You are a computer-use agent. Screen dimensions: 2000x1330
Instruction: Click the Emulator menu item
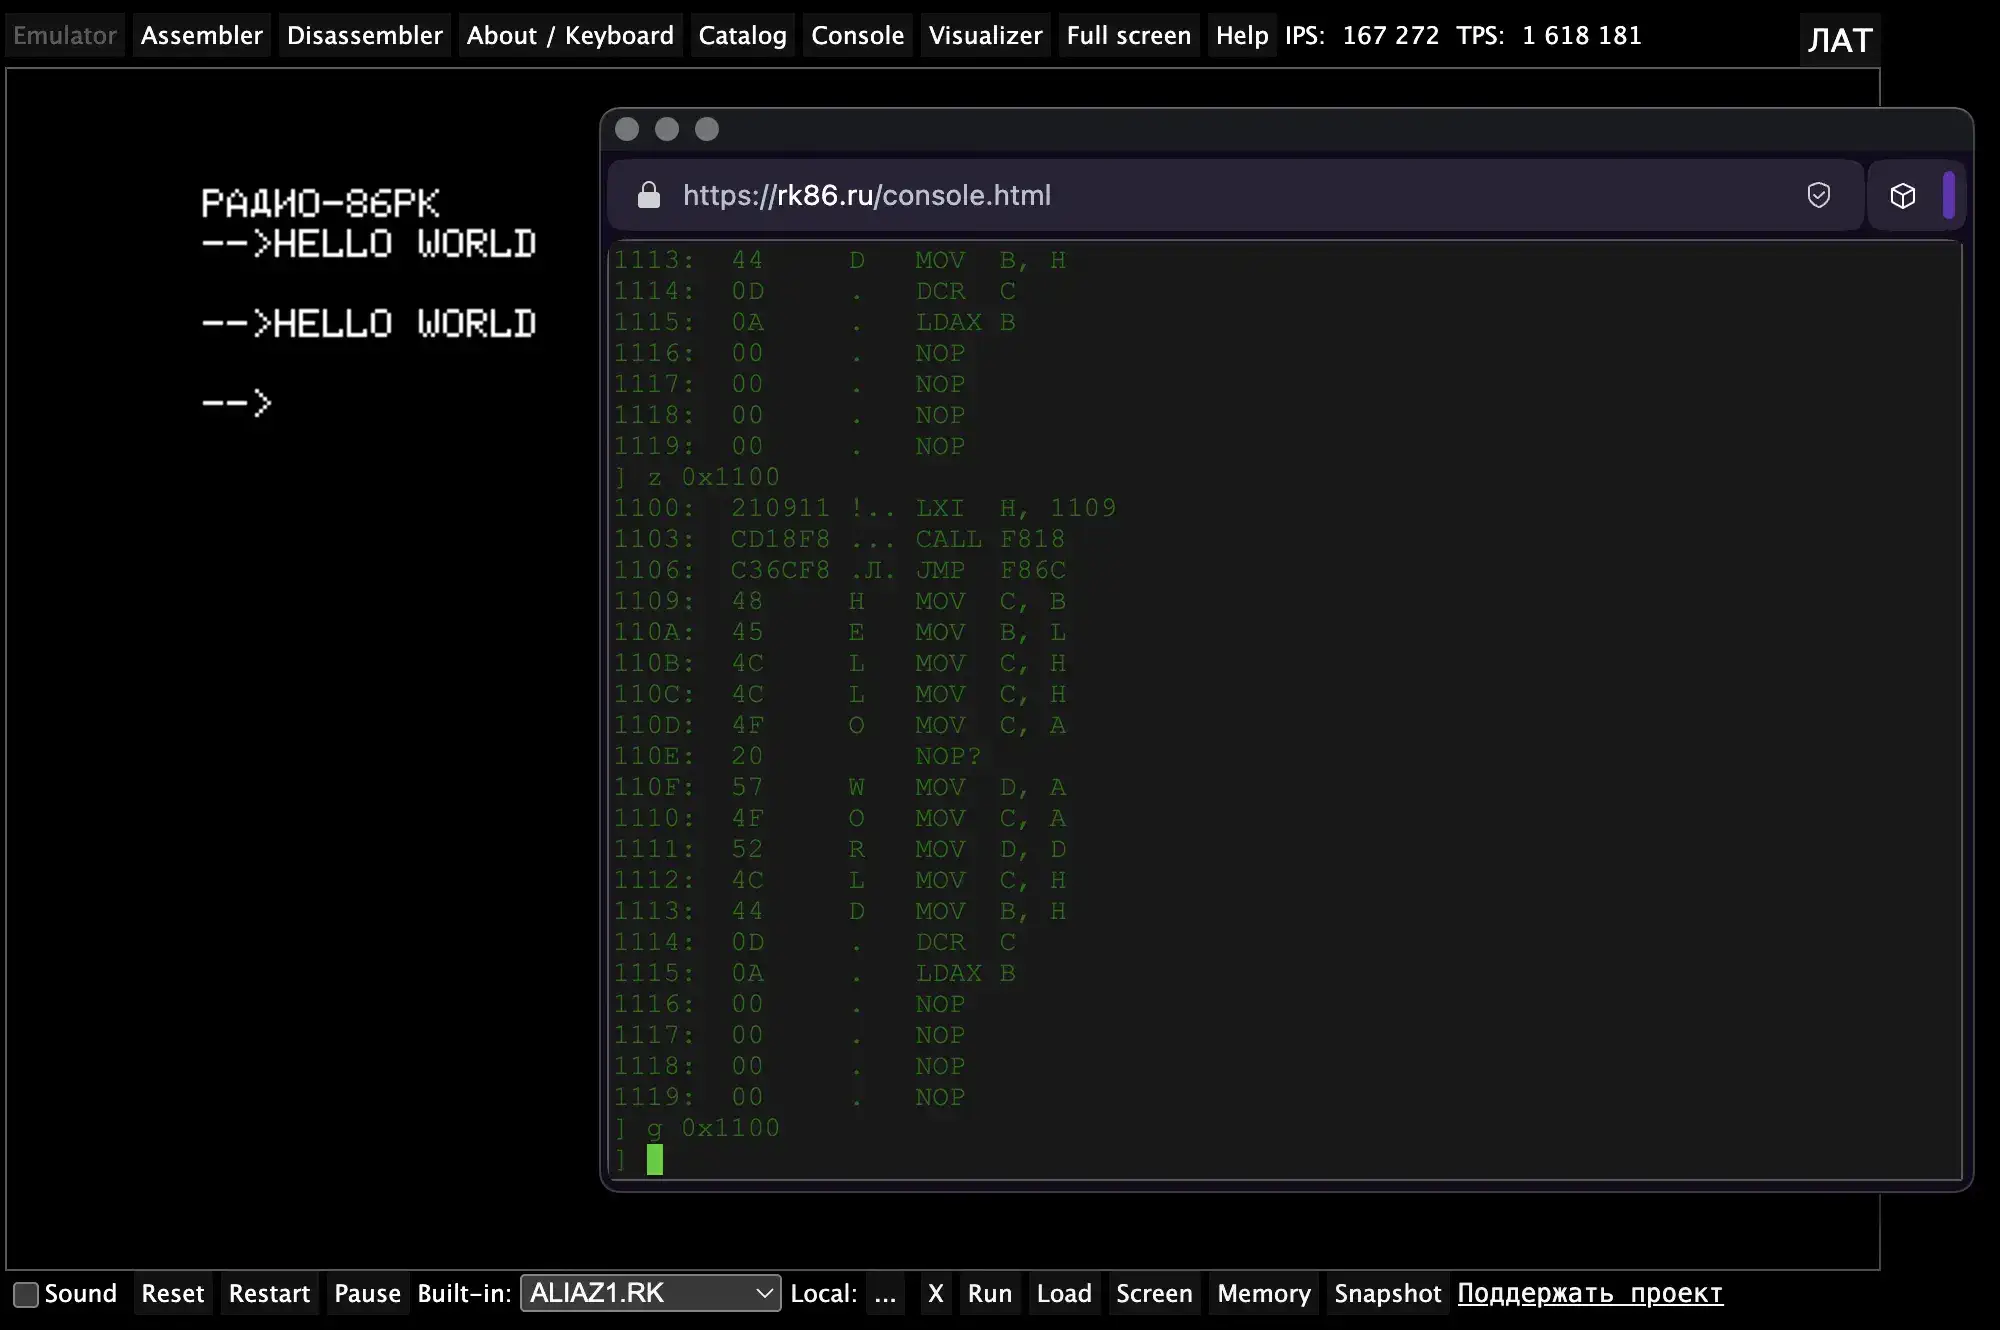[x=65, y=35]
